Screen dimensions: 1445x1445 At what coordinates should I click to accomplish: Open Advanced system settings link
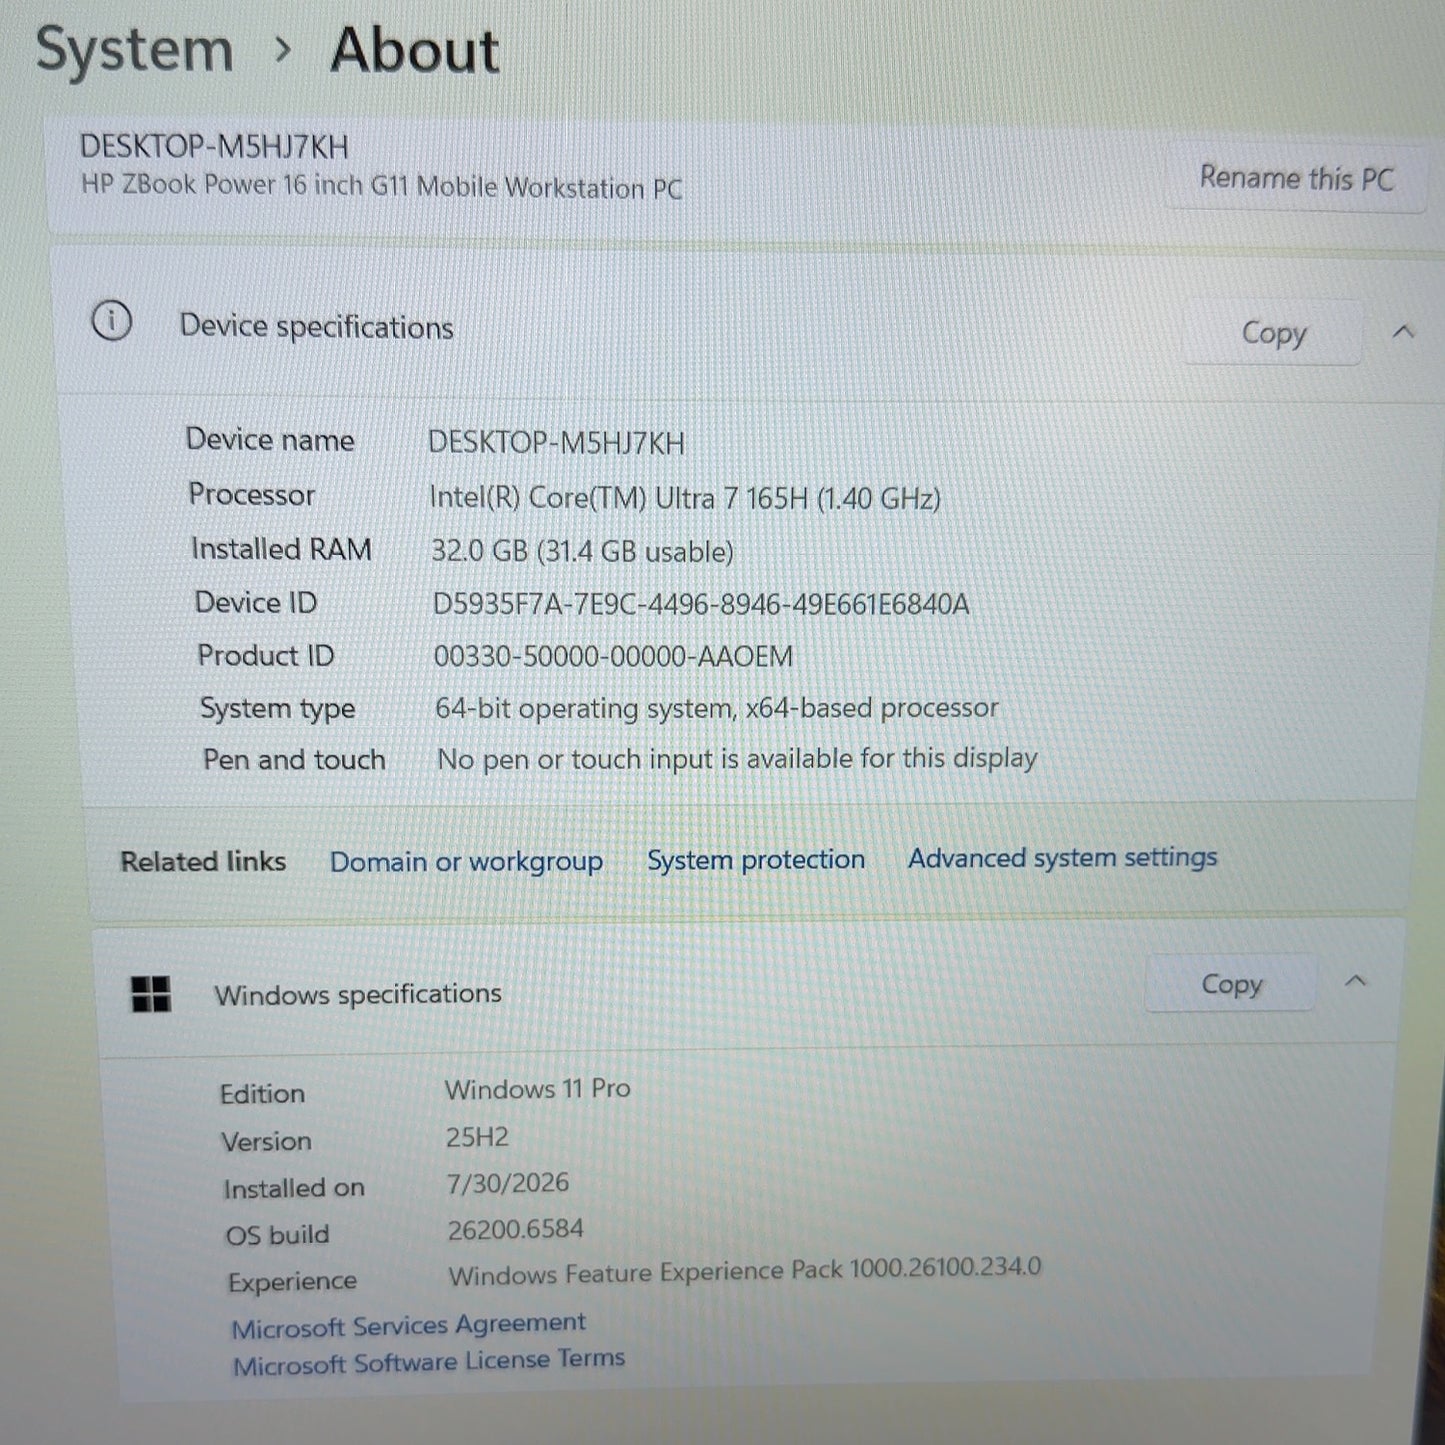click(x=1062, y=857)
